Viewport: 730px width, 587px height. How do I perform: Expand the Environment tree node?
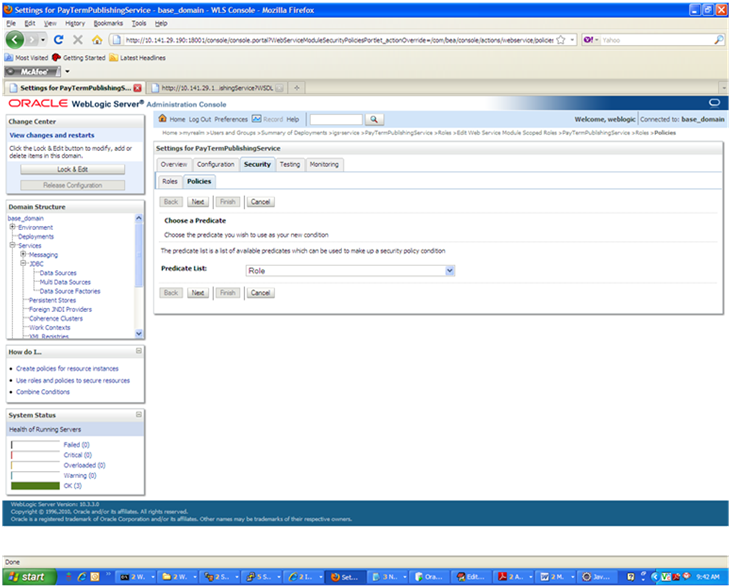(x=13, y=227)
